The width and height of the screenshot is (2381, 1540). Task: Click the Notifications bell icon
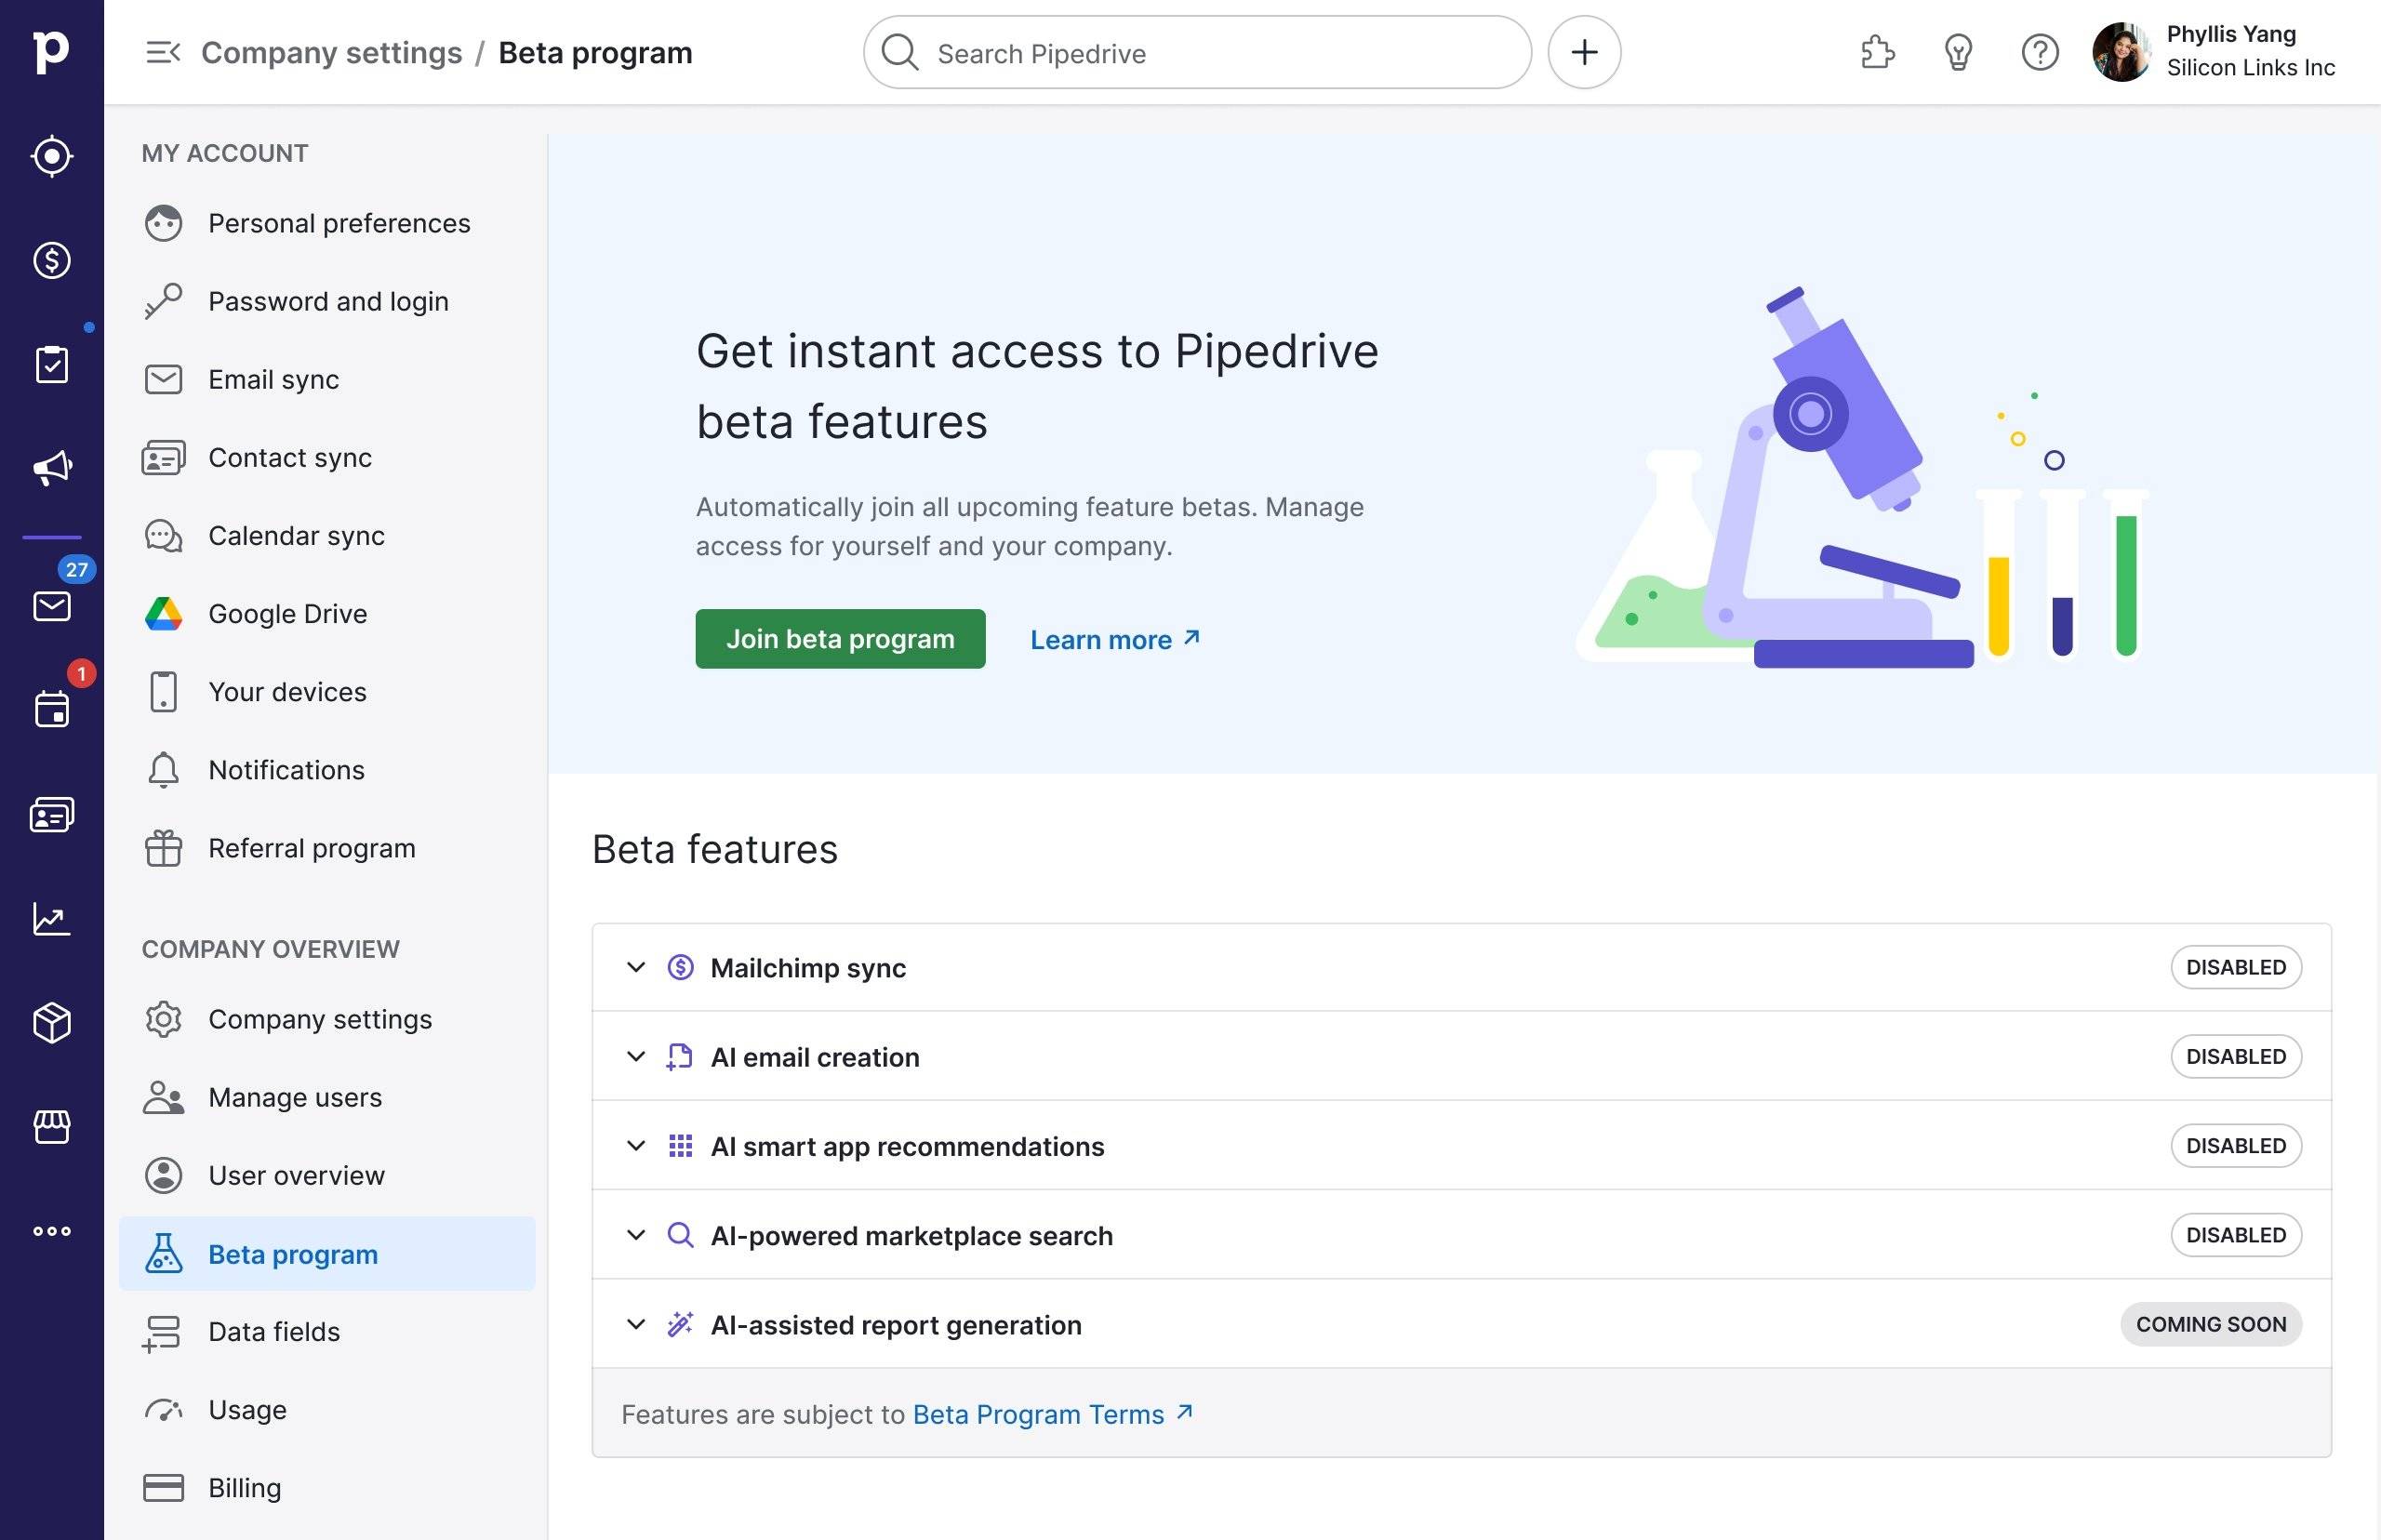tap(163, 770)
